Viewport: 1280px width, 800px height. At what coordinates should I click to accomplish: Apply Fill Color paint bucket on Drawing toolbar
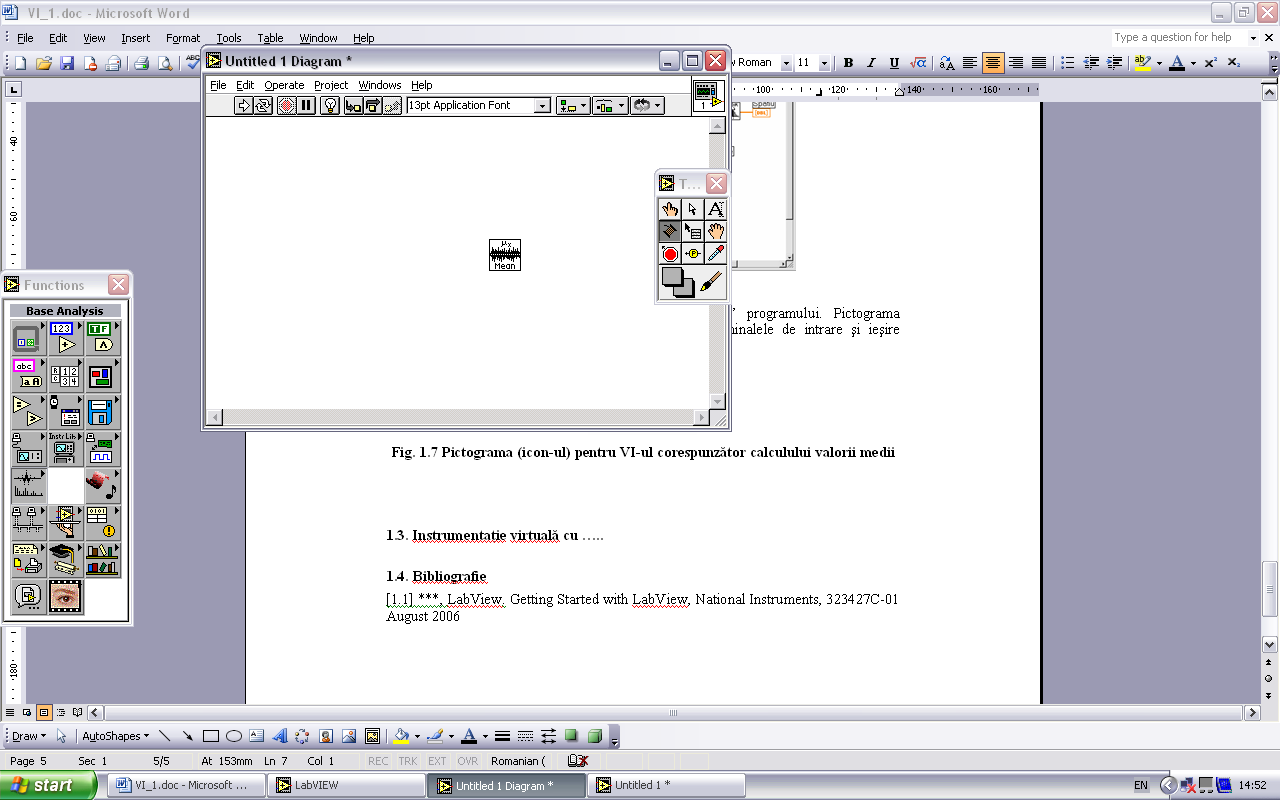click(x=401, y=736)
